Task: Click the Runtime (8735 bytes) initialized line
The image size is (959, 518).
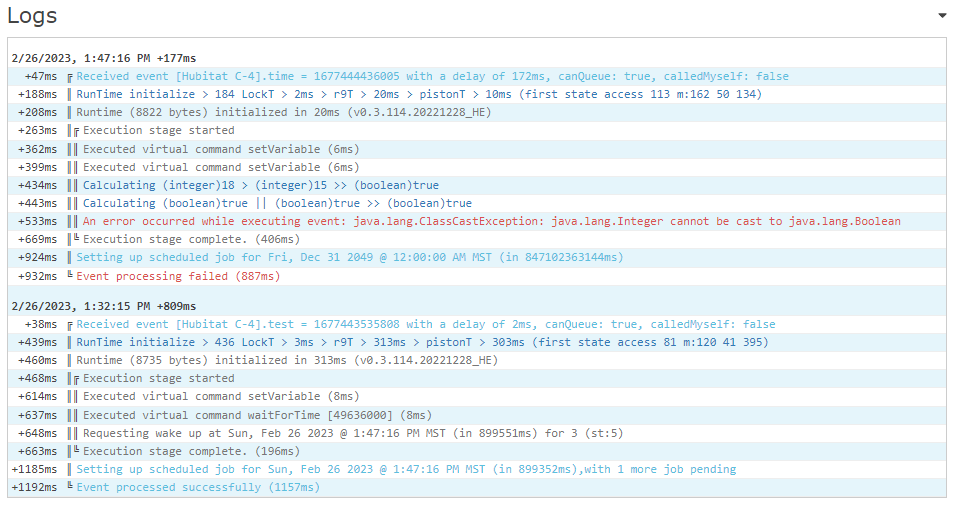Action: click(x=287, y=360)
